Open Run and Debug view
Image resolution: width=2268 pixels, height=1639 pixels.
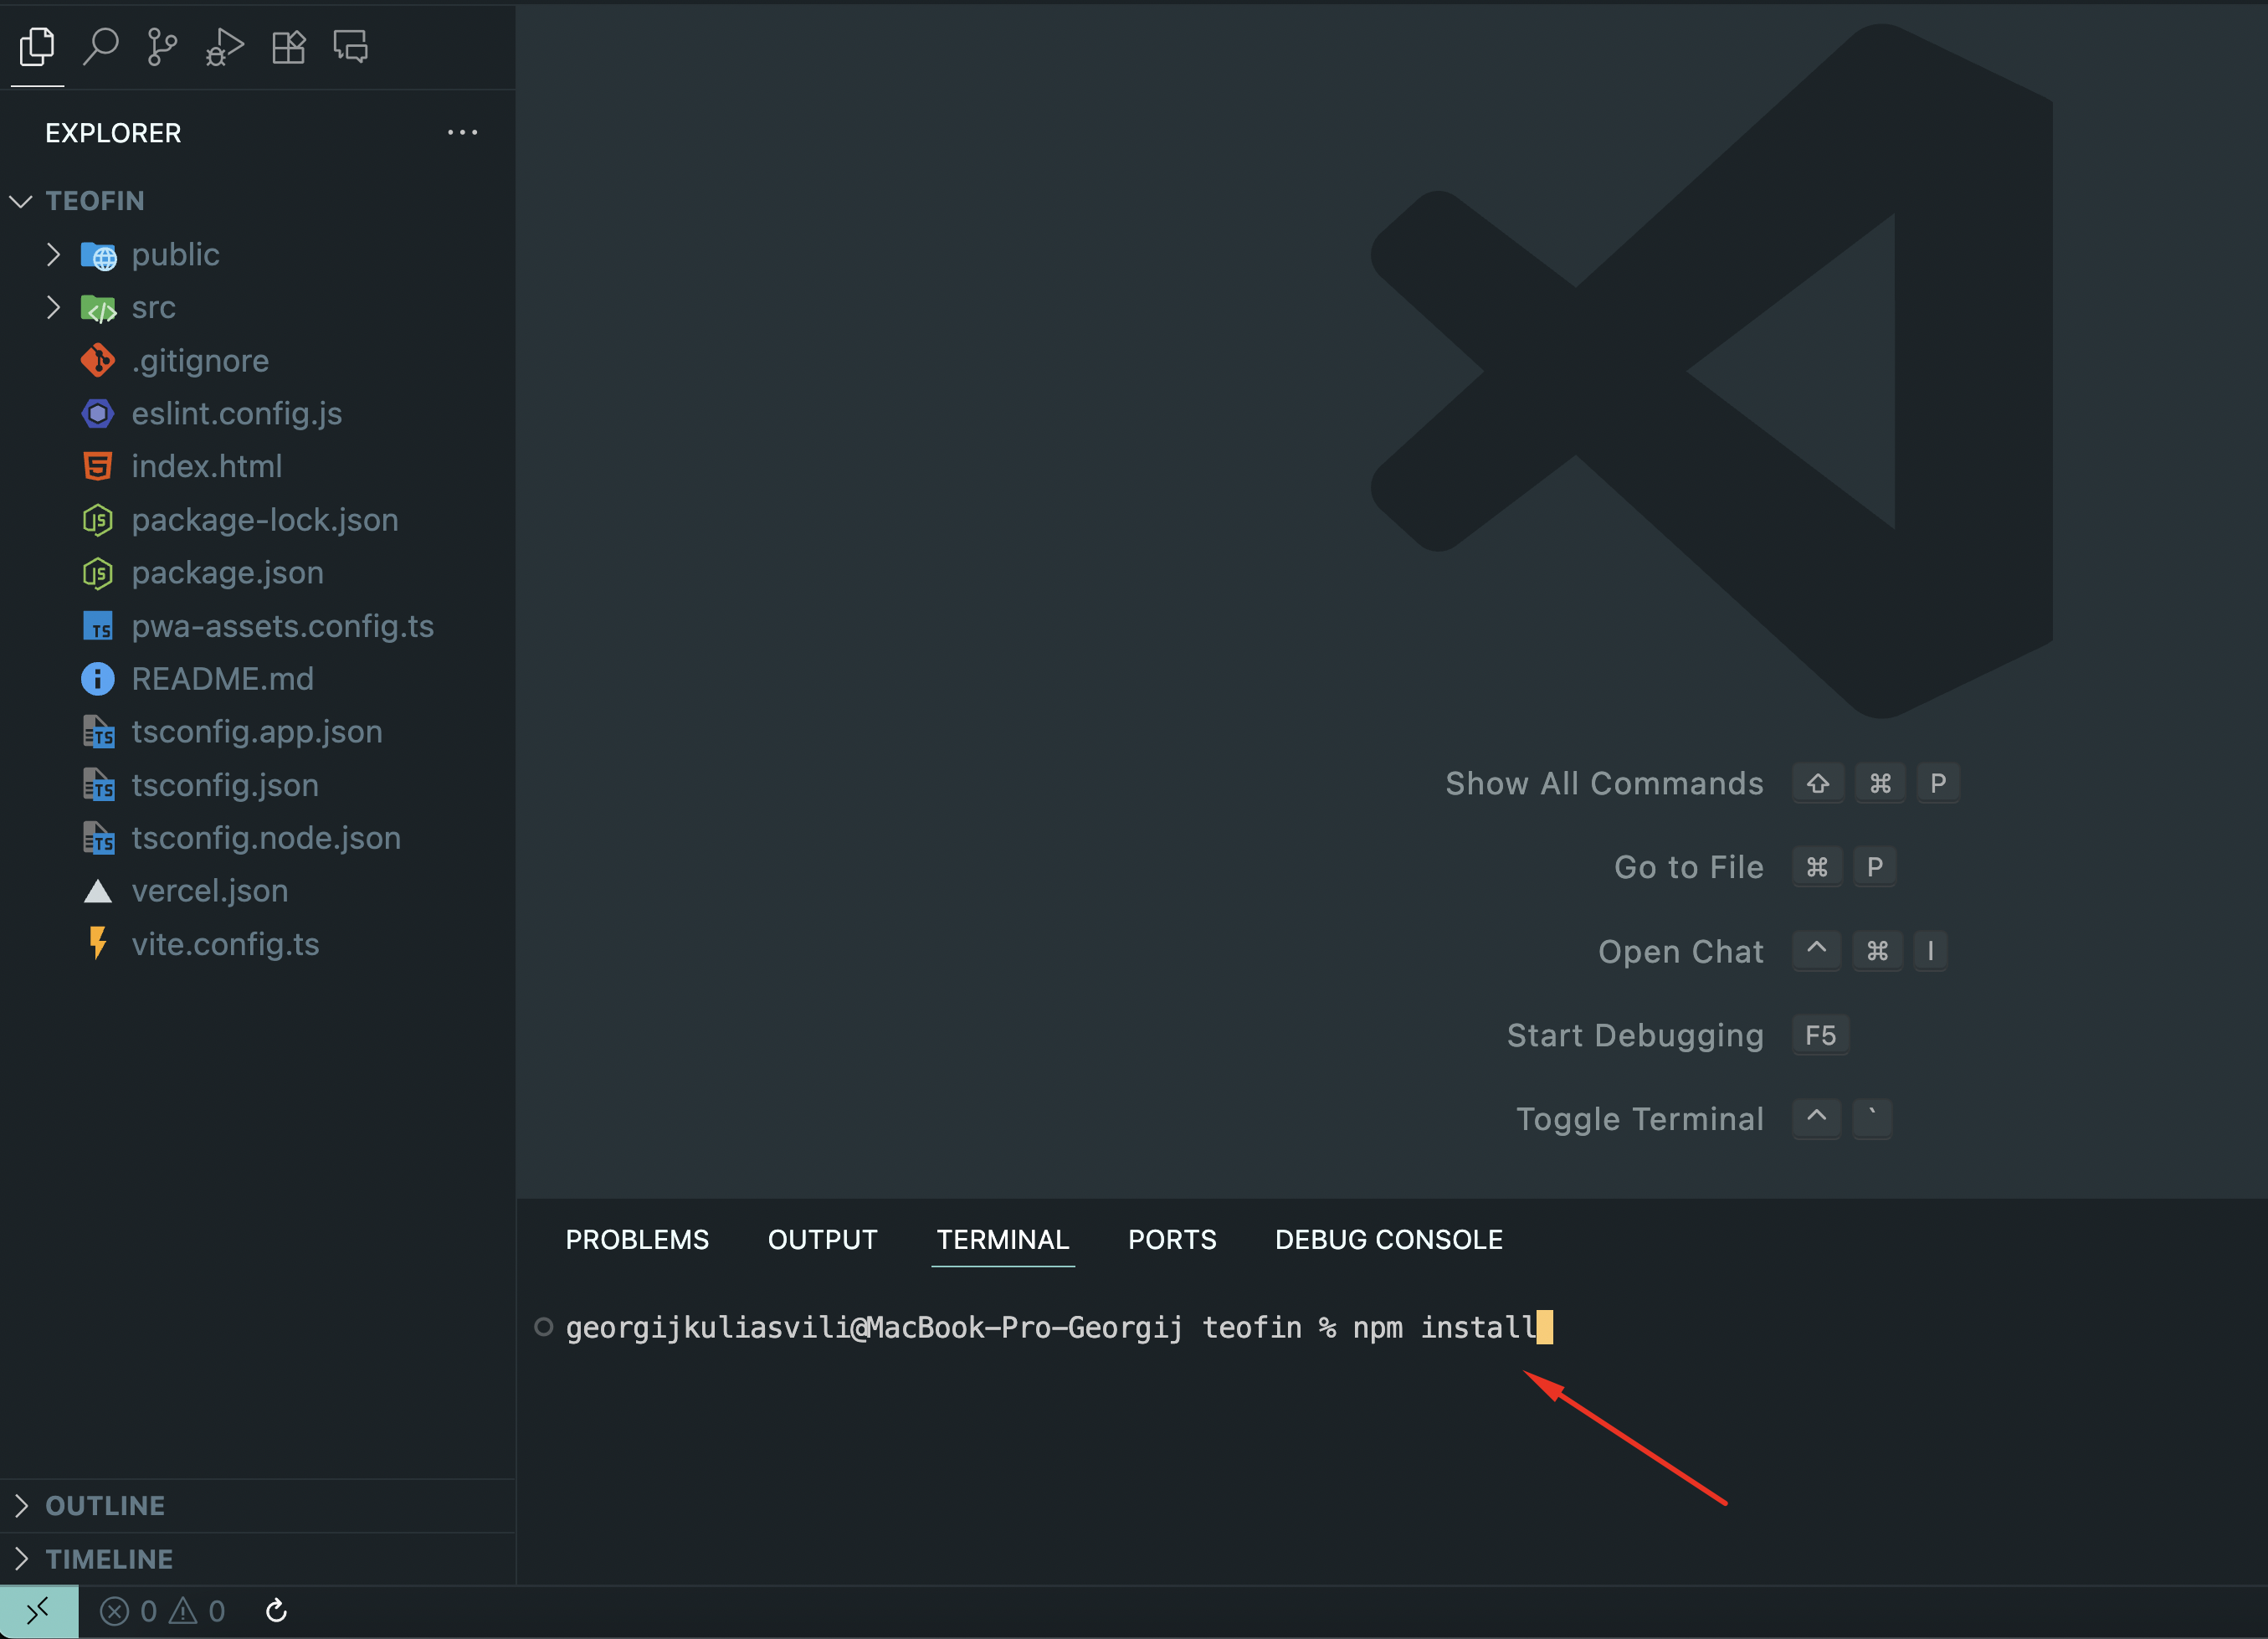pos(224,47)
